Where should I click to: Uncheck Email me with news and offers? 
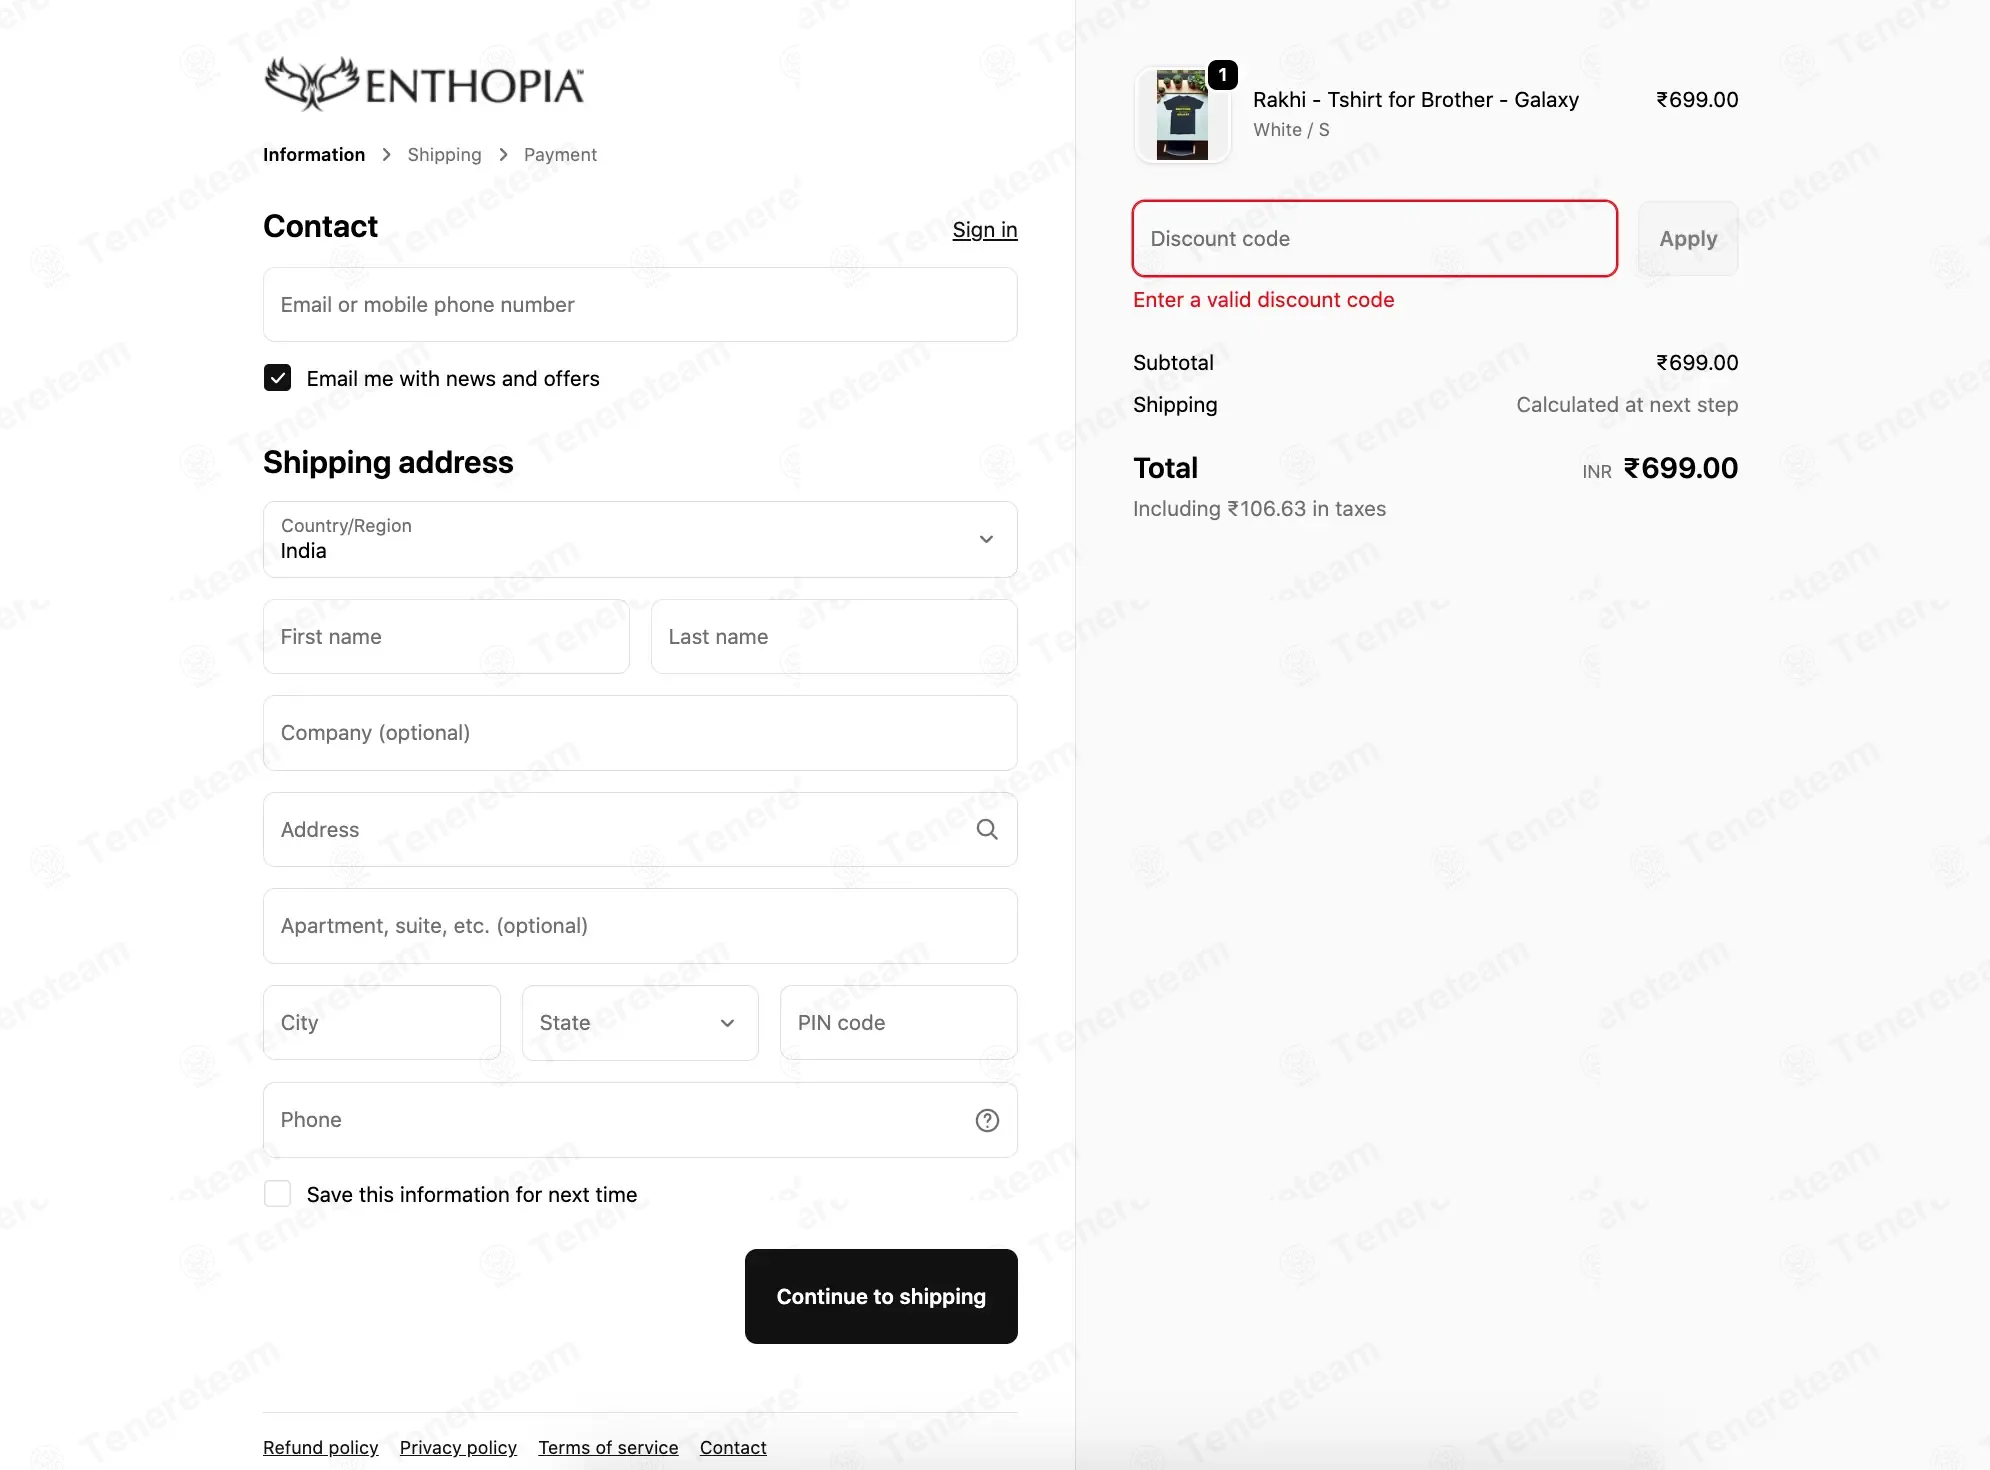click(x=277, y=378)
